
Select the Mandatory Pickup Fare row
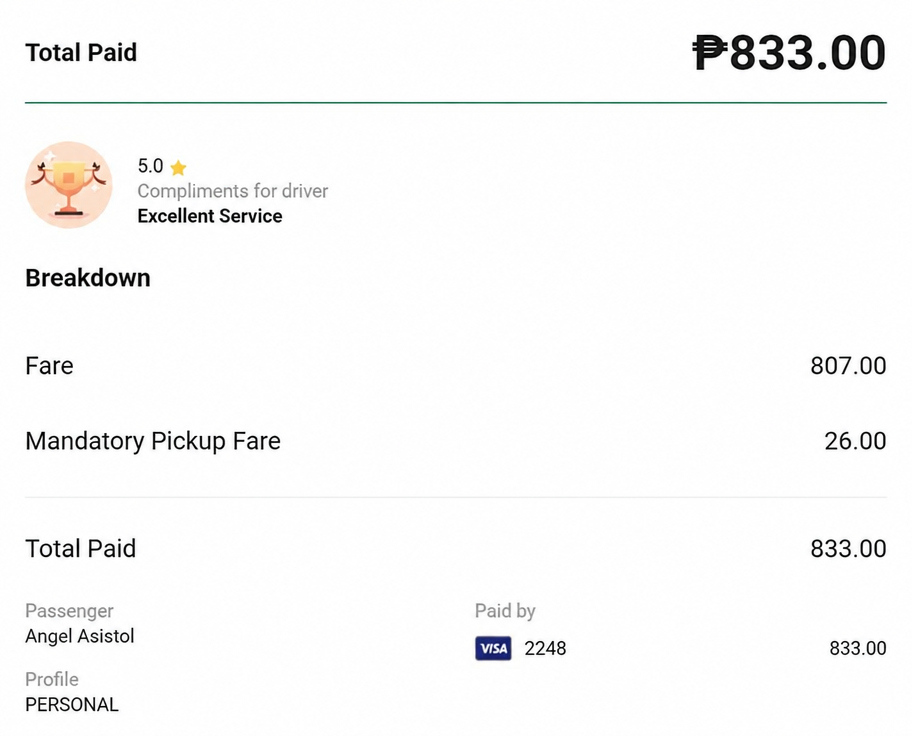456,441
